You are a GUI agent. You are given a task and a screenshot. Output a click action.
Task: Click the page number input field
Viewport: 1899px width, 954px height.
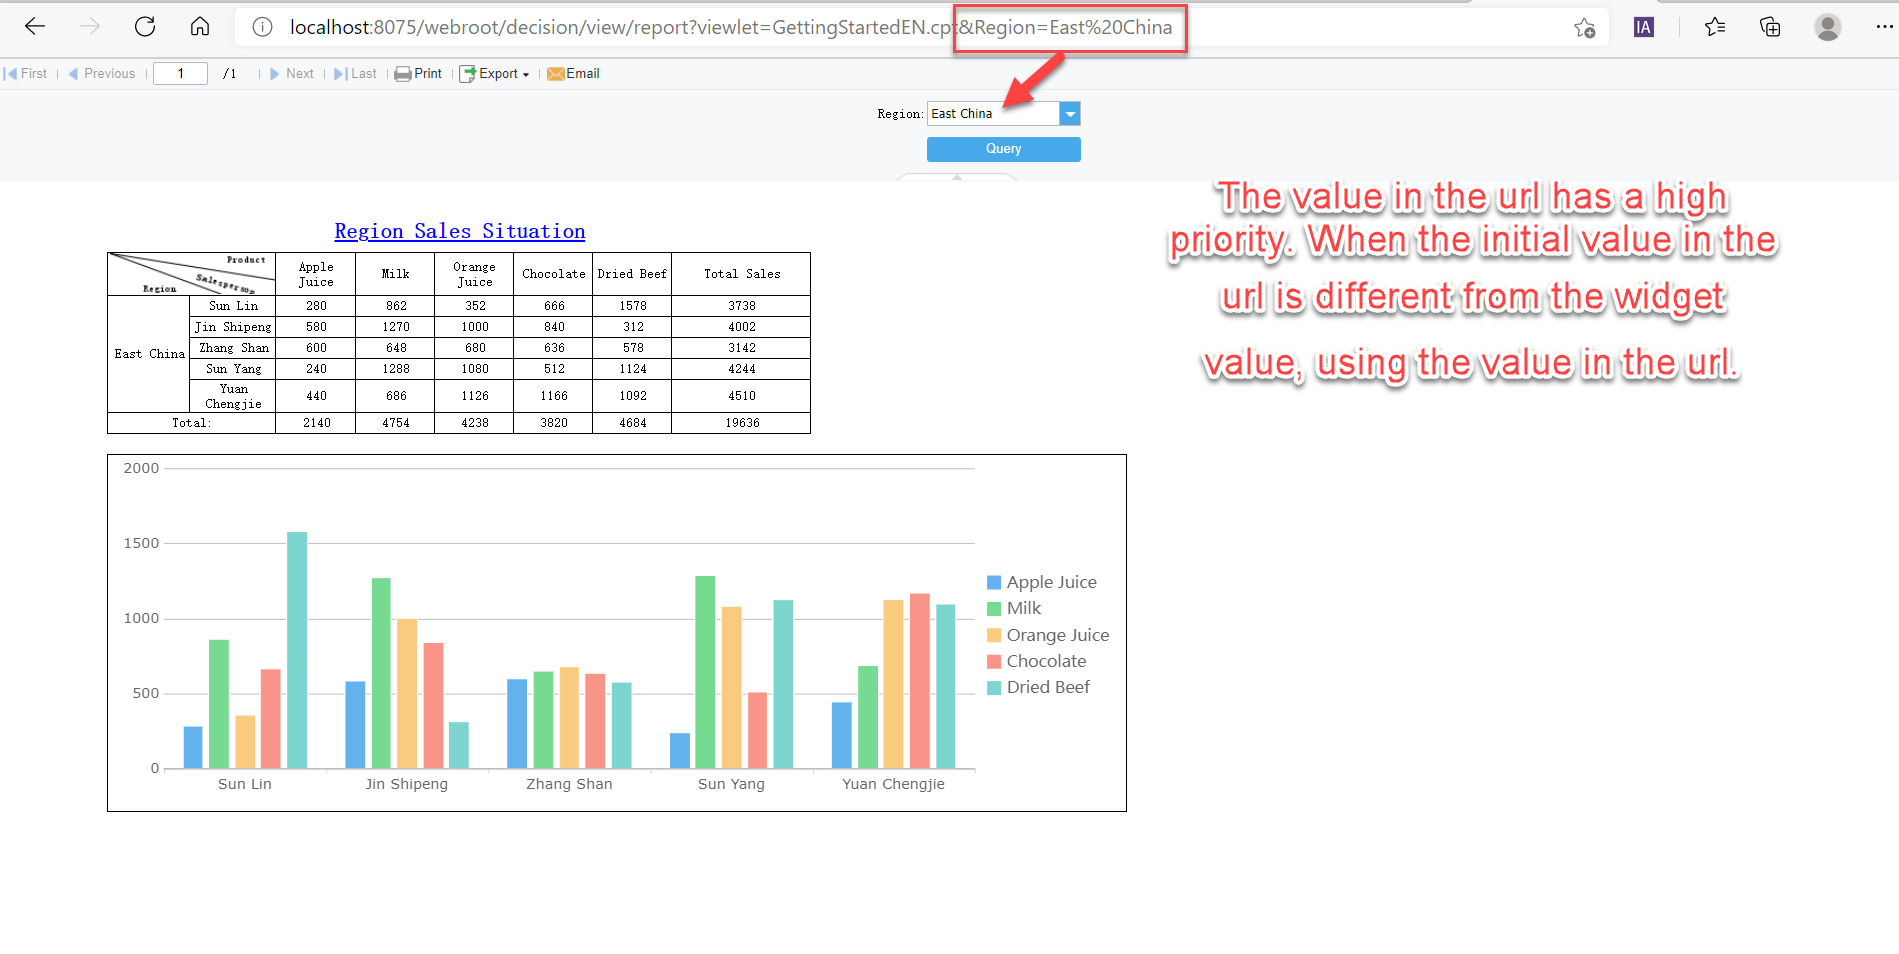coord(180,73)
